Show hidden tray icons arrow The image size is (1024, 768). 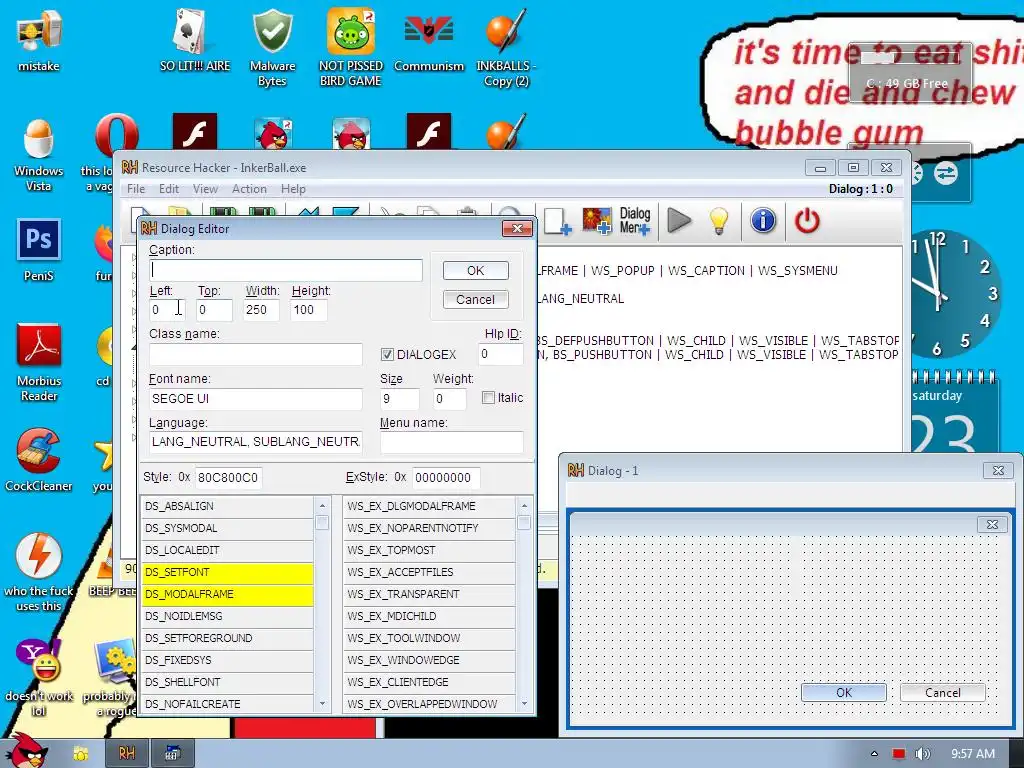[x=874, y=754]
